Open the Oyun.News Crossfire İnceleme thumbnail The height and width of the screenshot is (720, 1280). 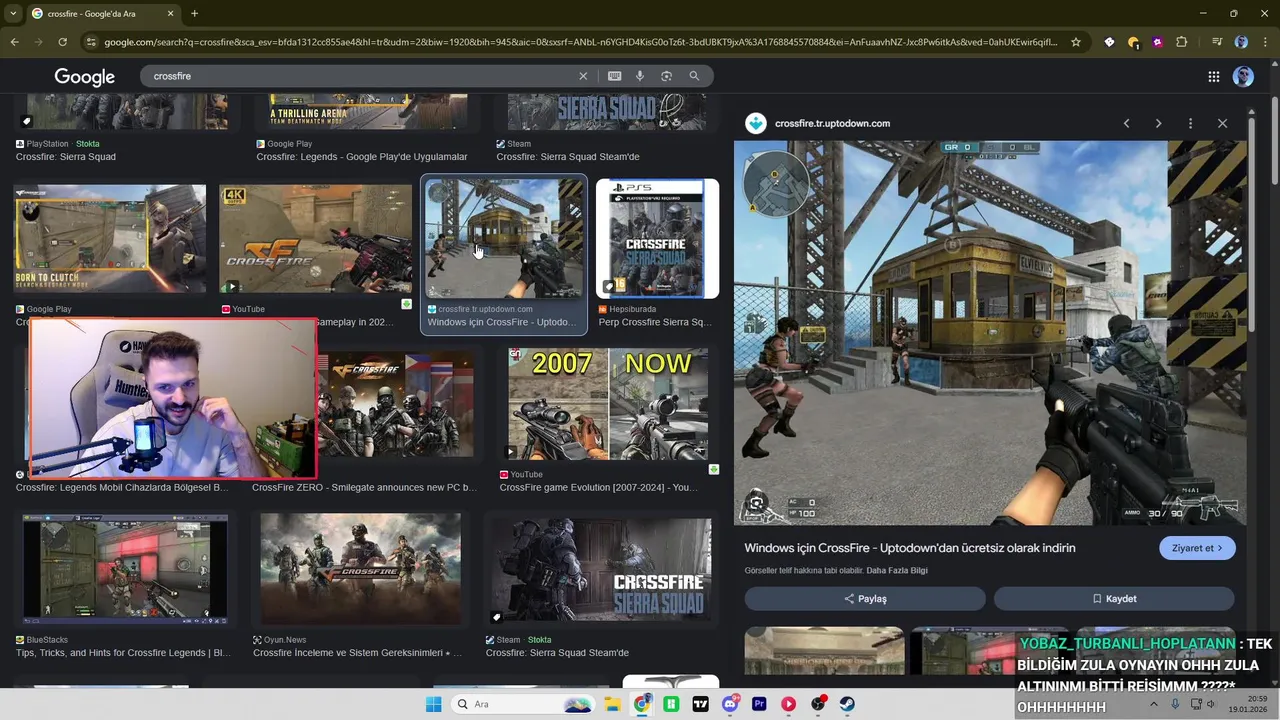click(x=361, y=569)
